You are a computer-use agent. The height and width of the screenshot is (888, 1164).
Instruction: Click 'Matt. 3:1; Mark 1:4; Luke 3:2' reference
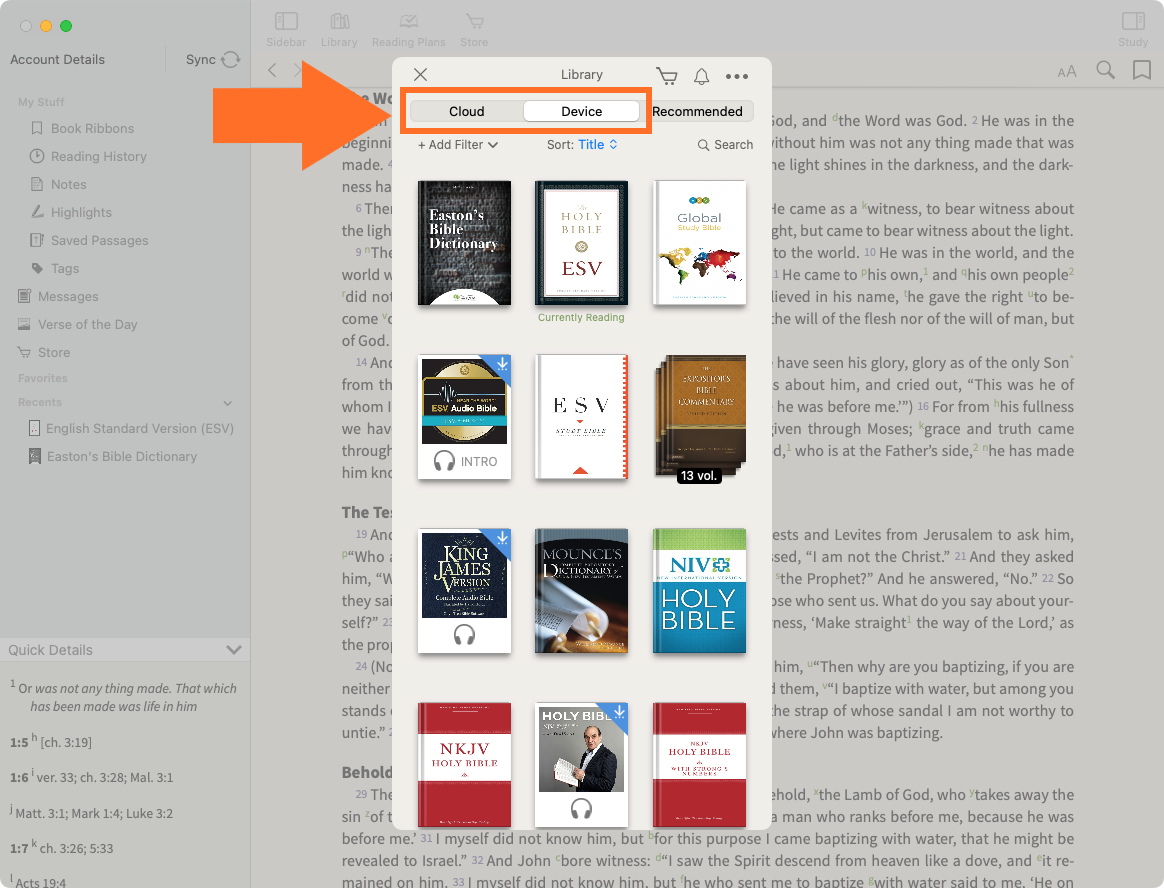(x=94, y=814)
